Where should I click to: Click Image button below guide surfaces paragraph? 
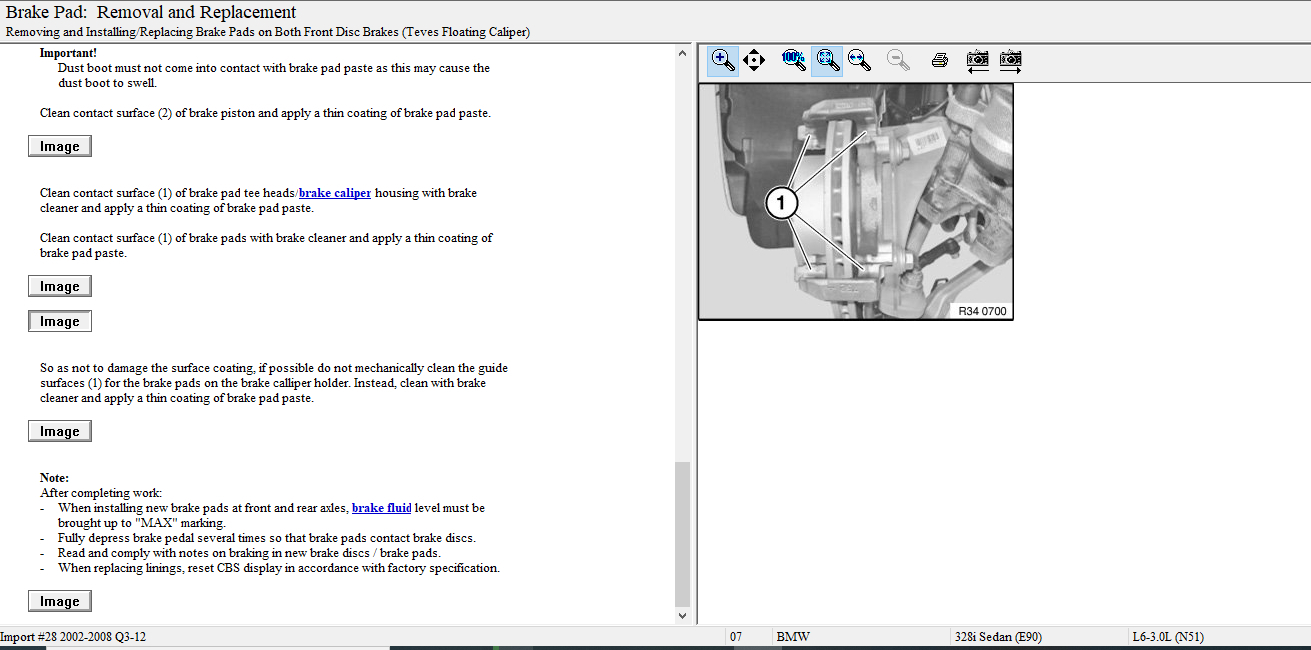(x=60, y=431)
